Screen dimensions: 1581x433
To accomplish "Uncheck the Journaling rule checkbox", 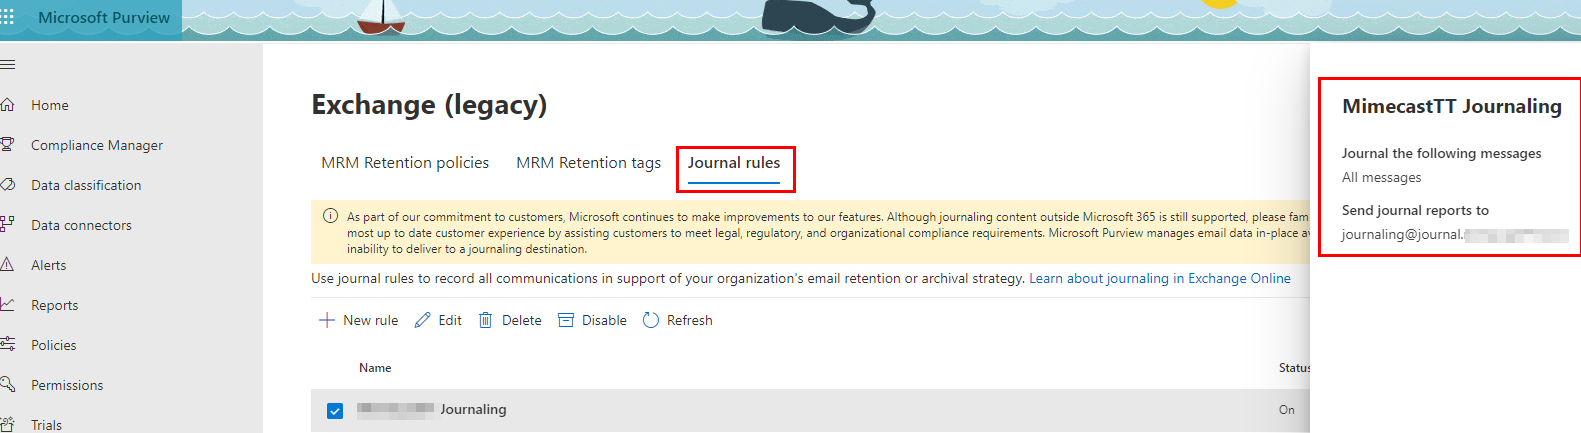I will coord(335,410).
